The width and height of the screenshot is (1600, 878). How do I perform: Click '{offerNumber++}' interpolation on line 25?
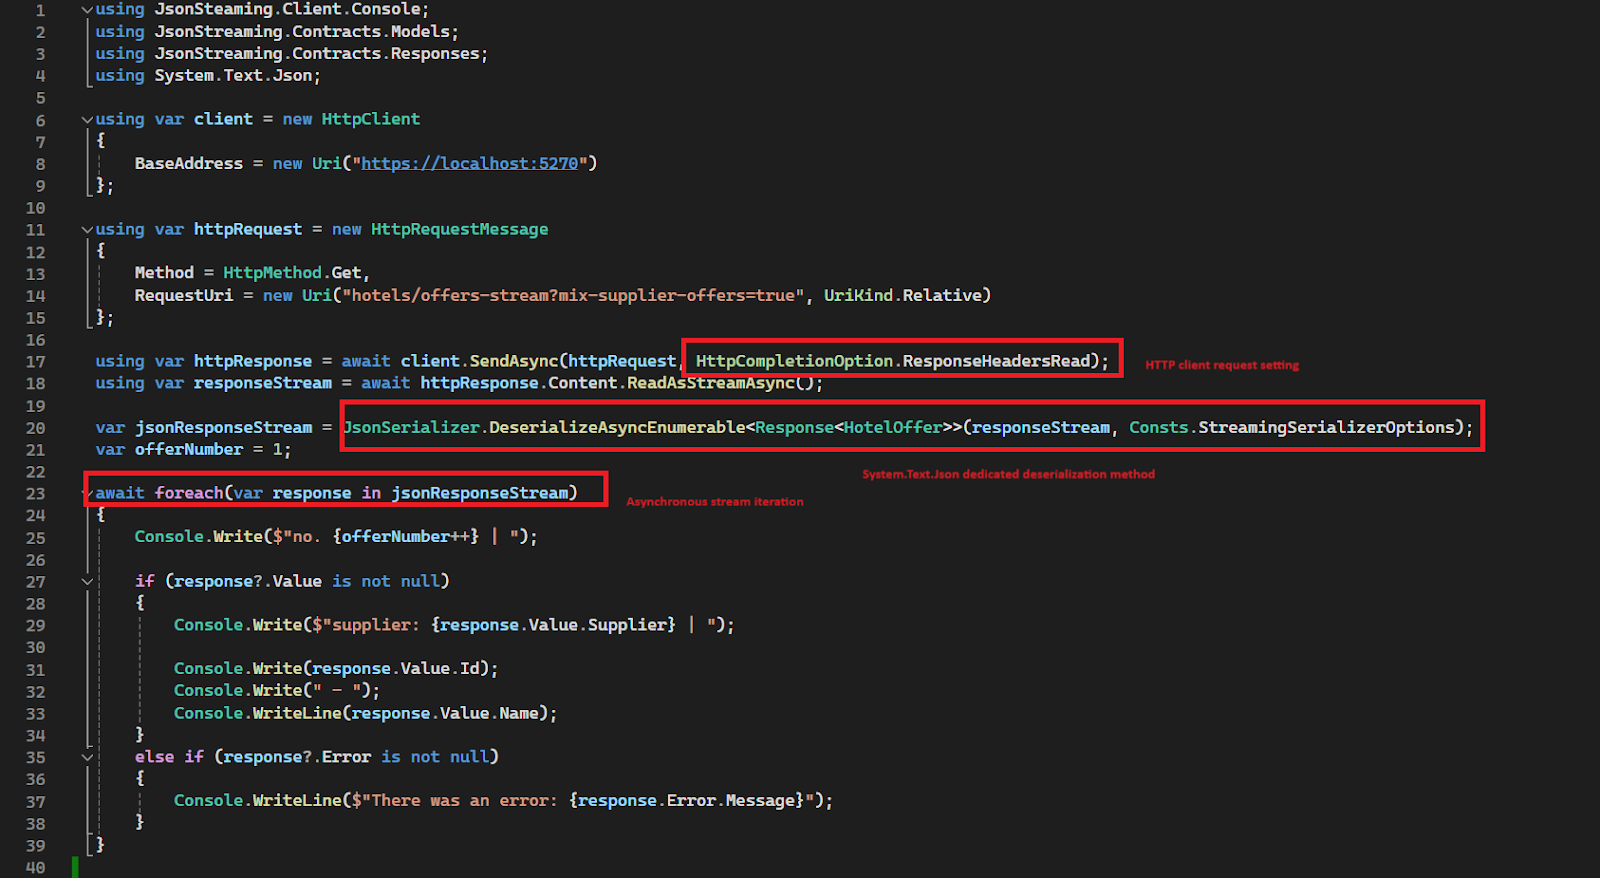406,537
